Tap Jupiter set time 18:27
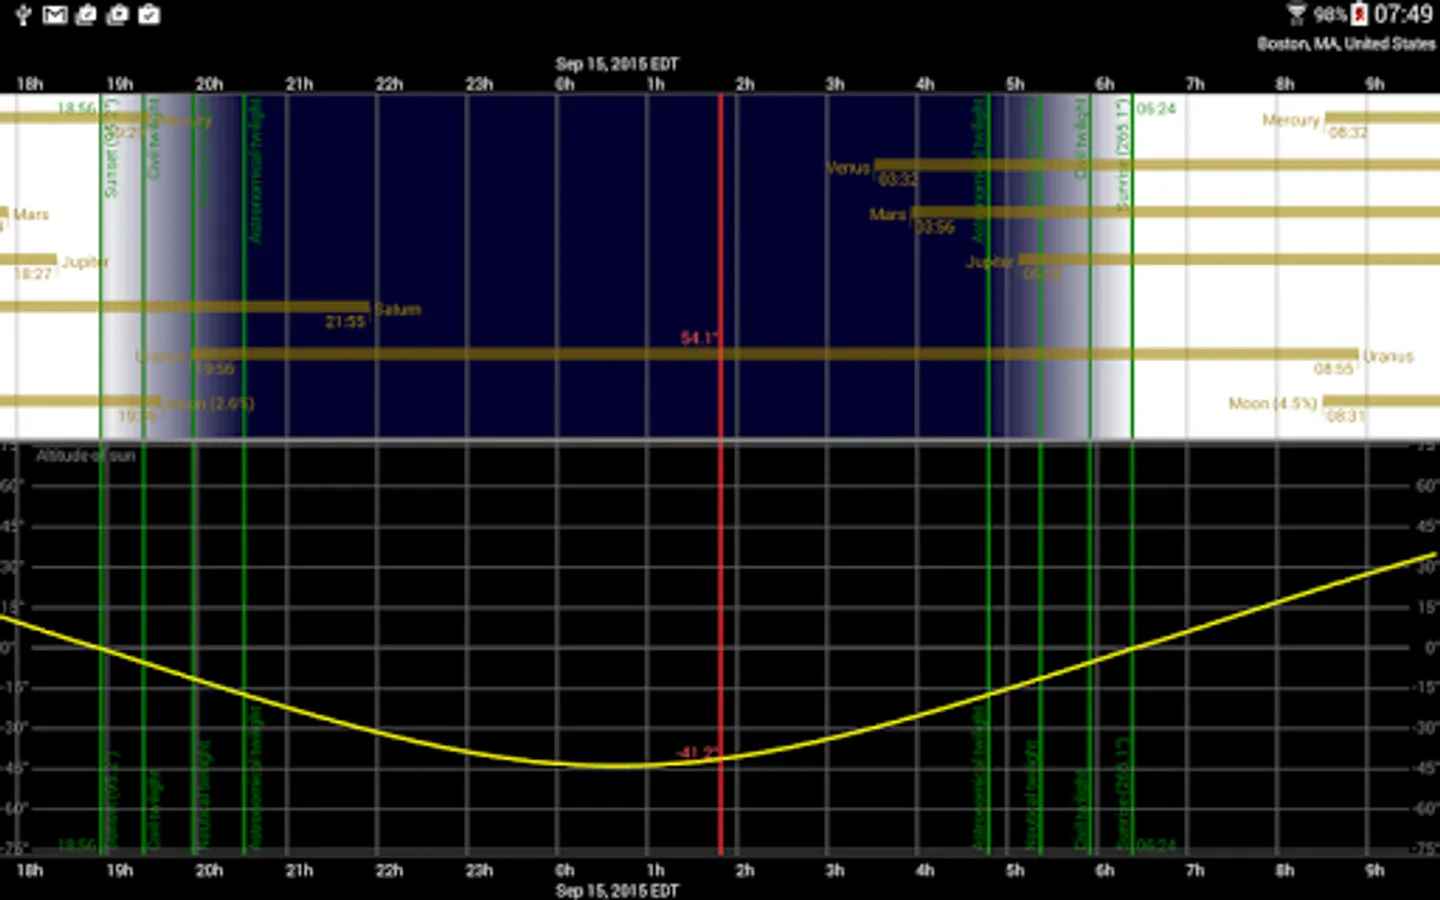This screenshot has height=900, width=1440. tap(33, 274)
